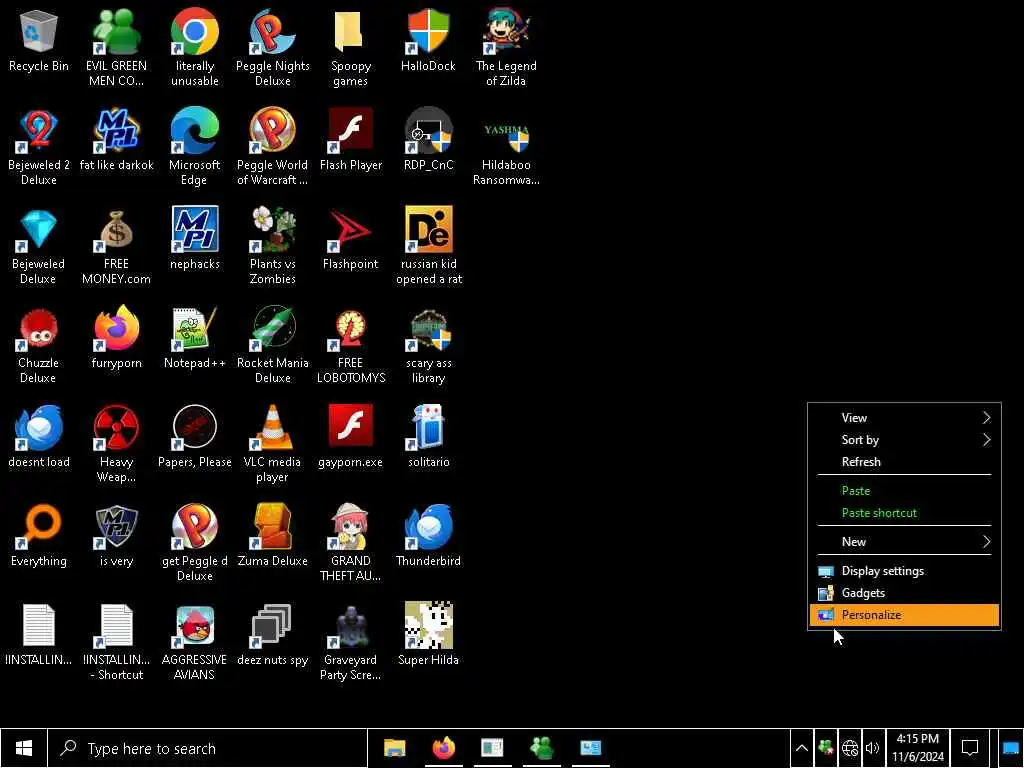Open The Legend of Zilda shortcut

click(506, 47)
